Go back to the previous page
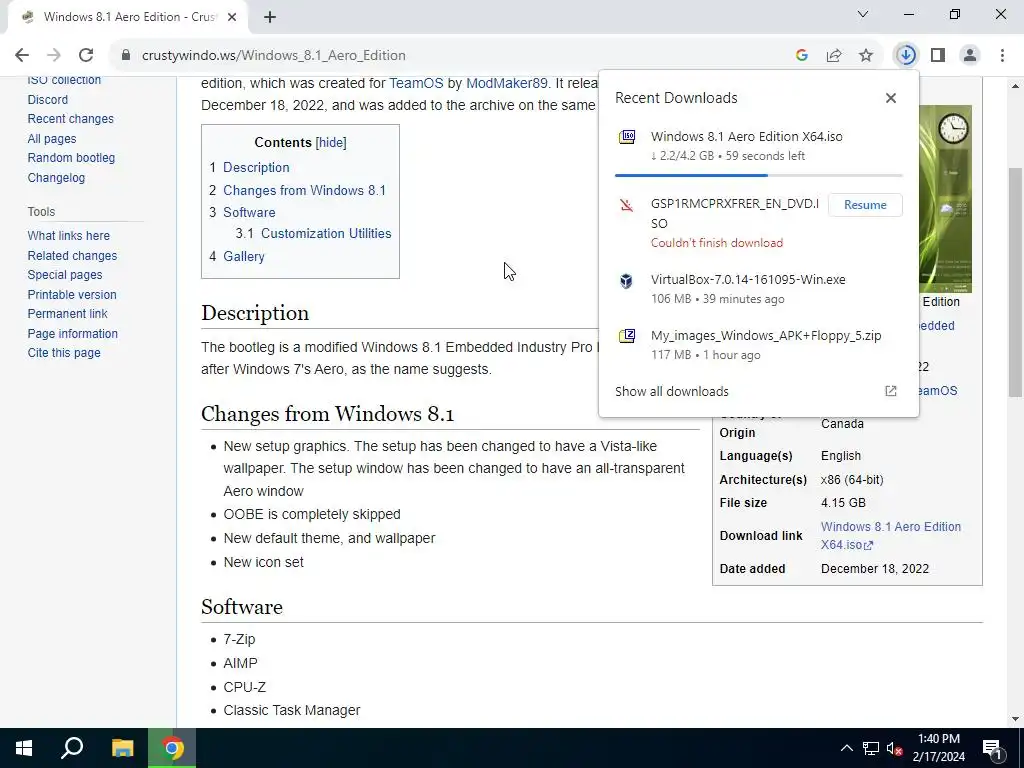Image resolution: width=1024 pixels, height=768 pixels. [22, 56]
